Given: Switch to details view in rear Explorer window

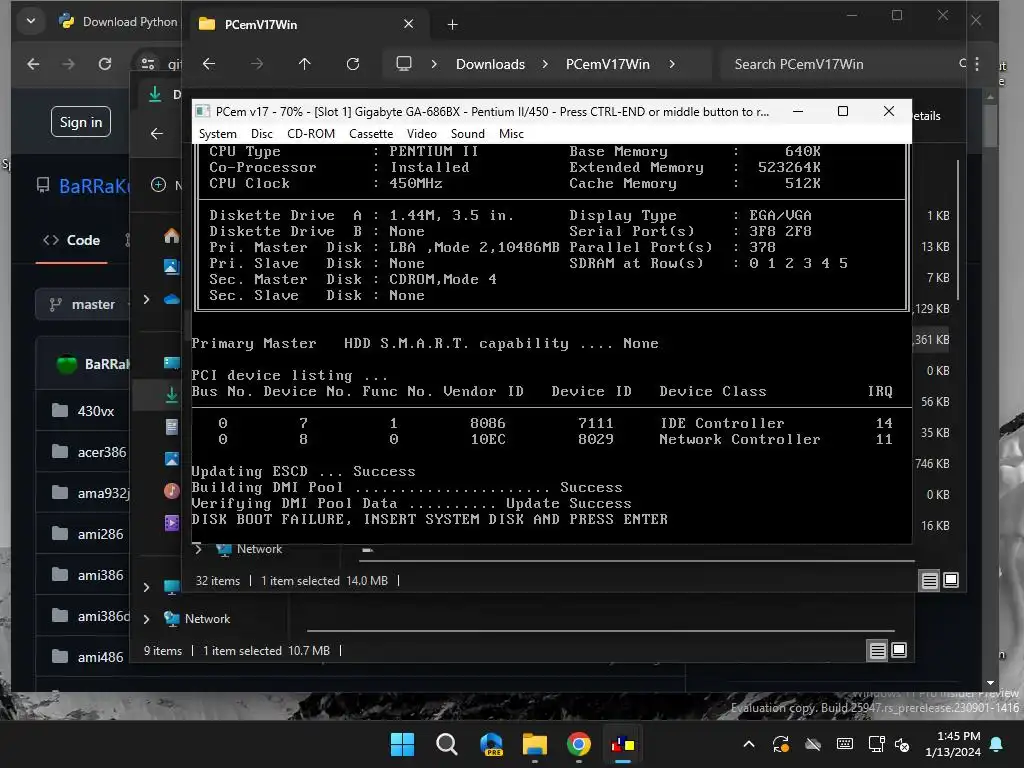Looking at the screenshot, I should (x=878, y=650).
